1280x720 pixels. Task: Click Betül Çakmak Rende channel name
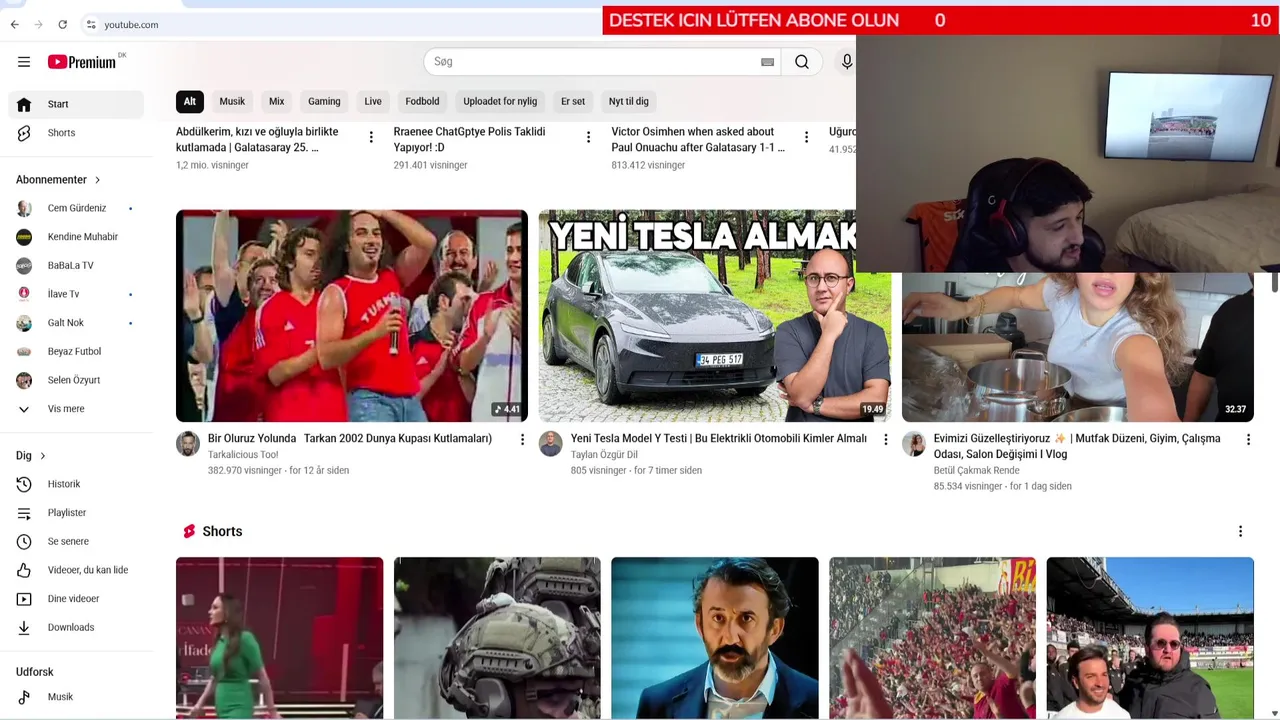976,470
